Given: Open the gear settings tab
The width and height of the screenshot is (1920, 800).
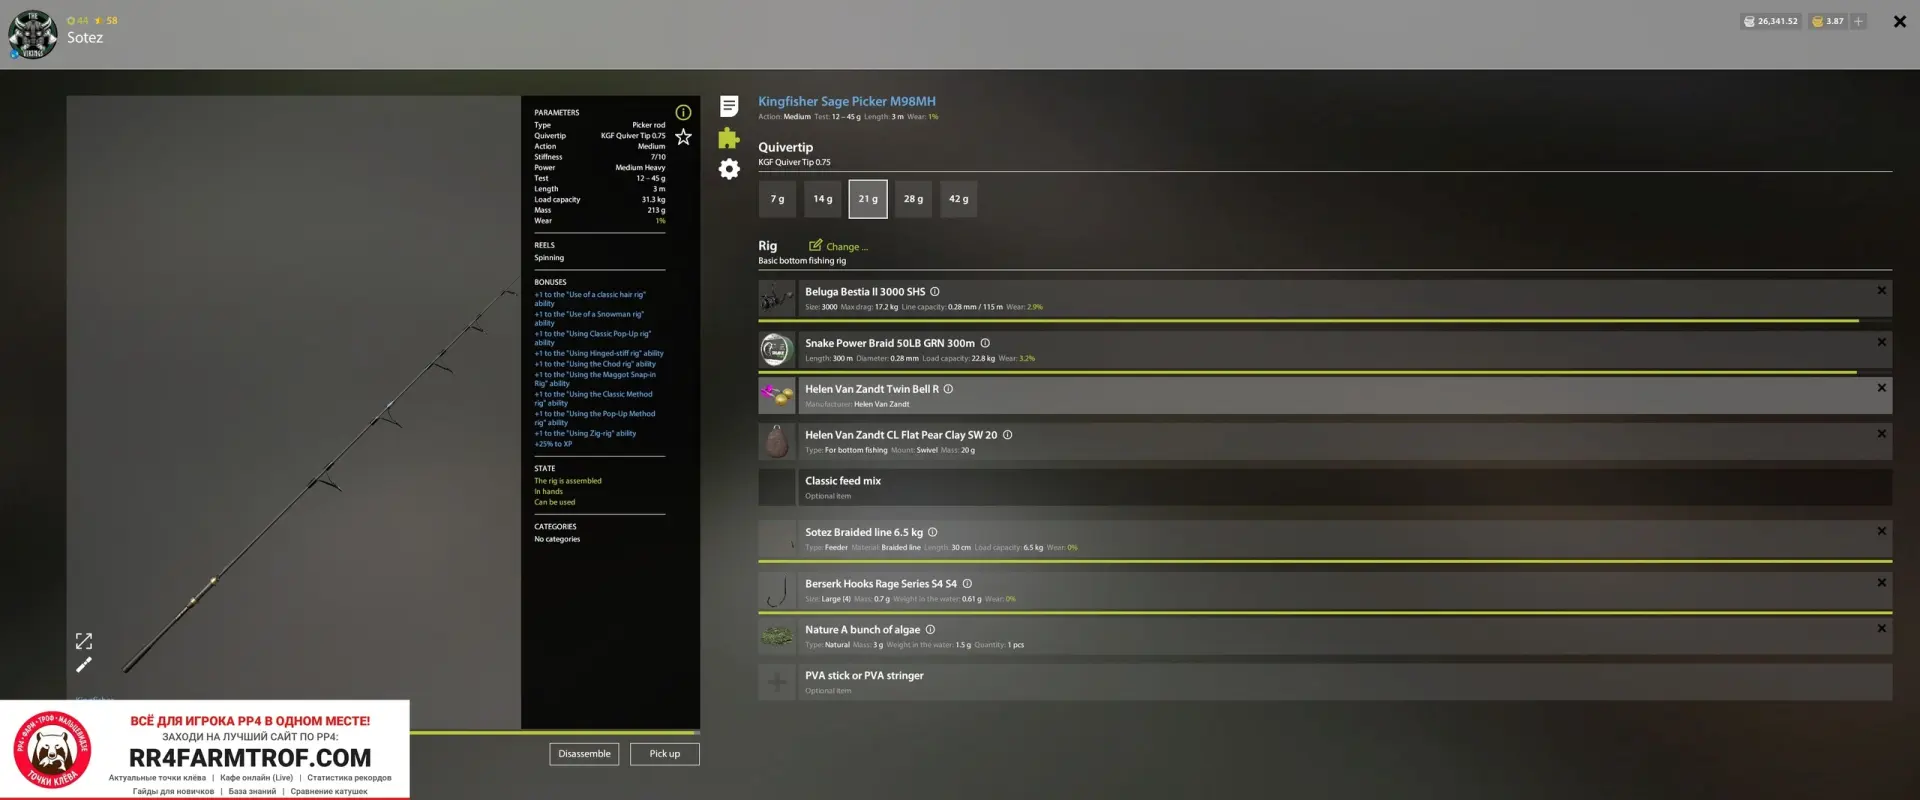Looking at the screenshot, I should (729, 169).
